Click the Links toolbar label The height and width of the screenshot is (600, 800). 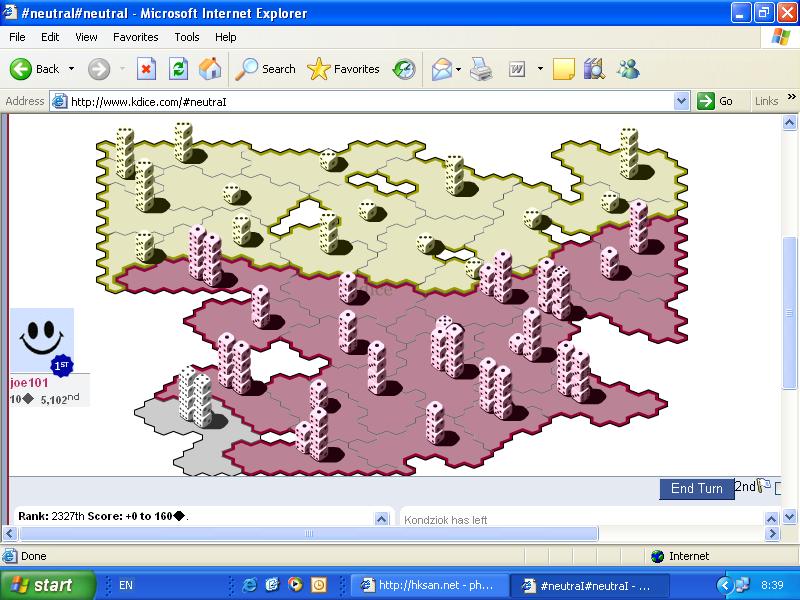[766, 101]
